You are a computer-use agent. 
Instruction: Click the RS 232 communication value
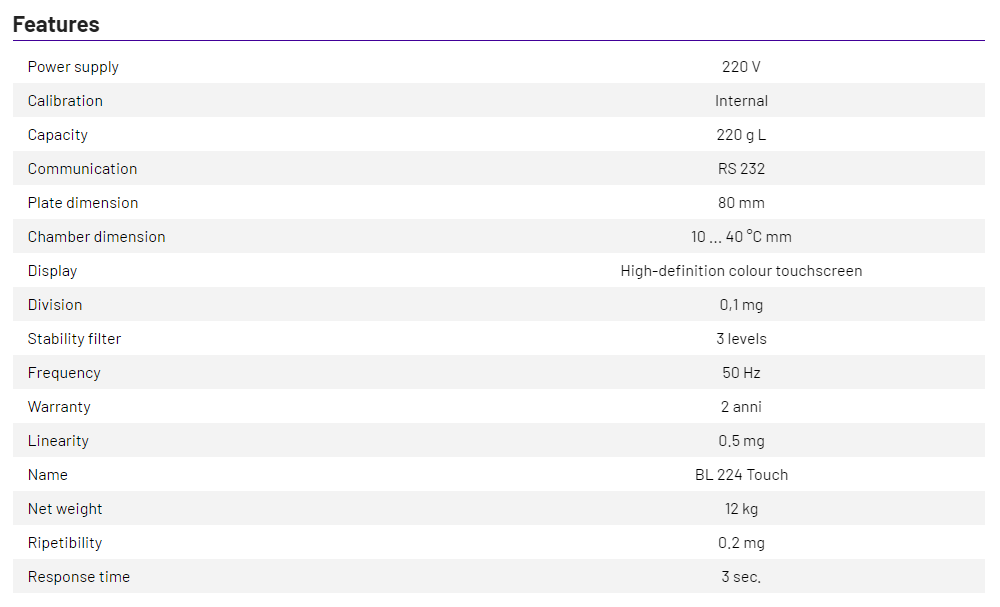click(x=741, y=169)
